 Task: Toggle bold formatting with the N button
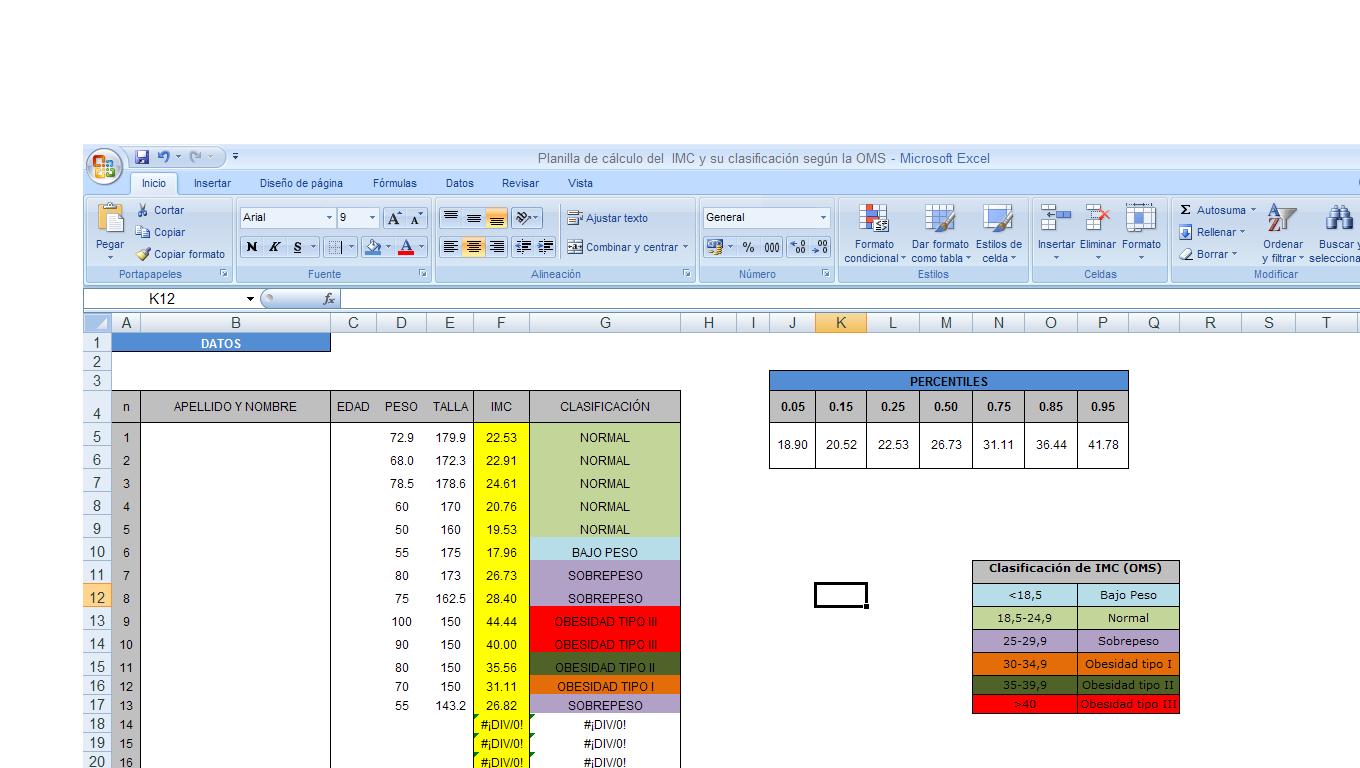pos(250,246)
